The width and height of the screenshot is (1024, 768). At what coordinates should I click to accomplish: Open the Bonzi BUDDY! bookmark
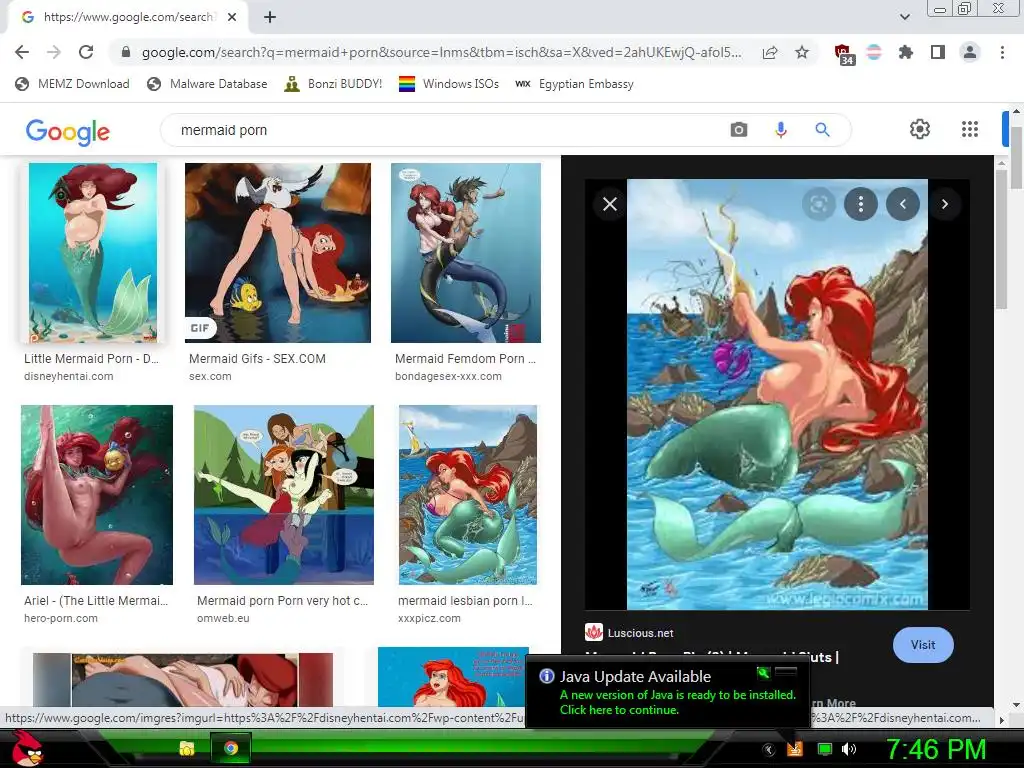(333, 84)
